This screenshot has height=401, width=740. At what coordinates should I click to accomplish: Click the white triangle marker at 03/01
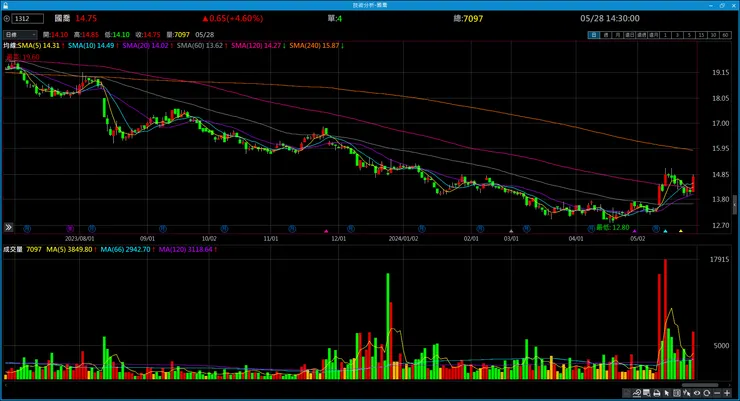(511, 231)
